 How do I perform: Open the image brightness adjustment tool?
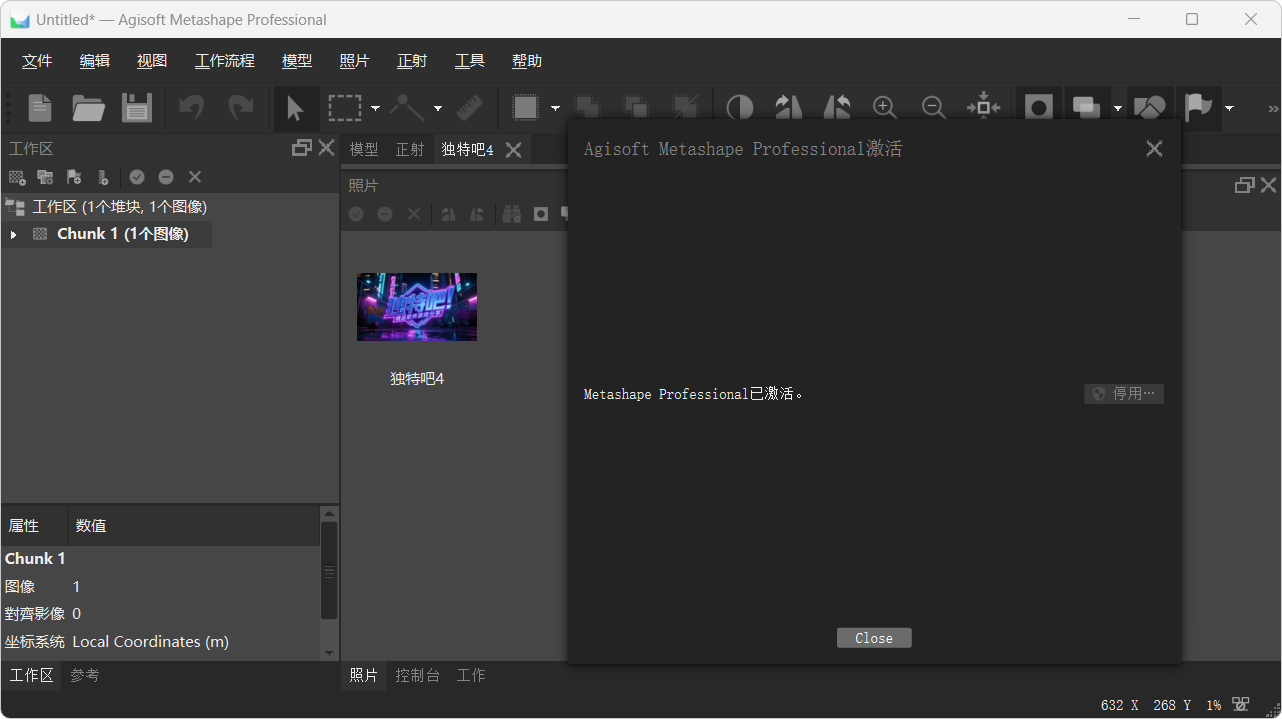739,107
